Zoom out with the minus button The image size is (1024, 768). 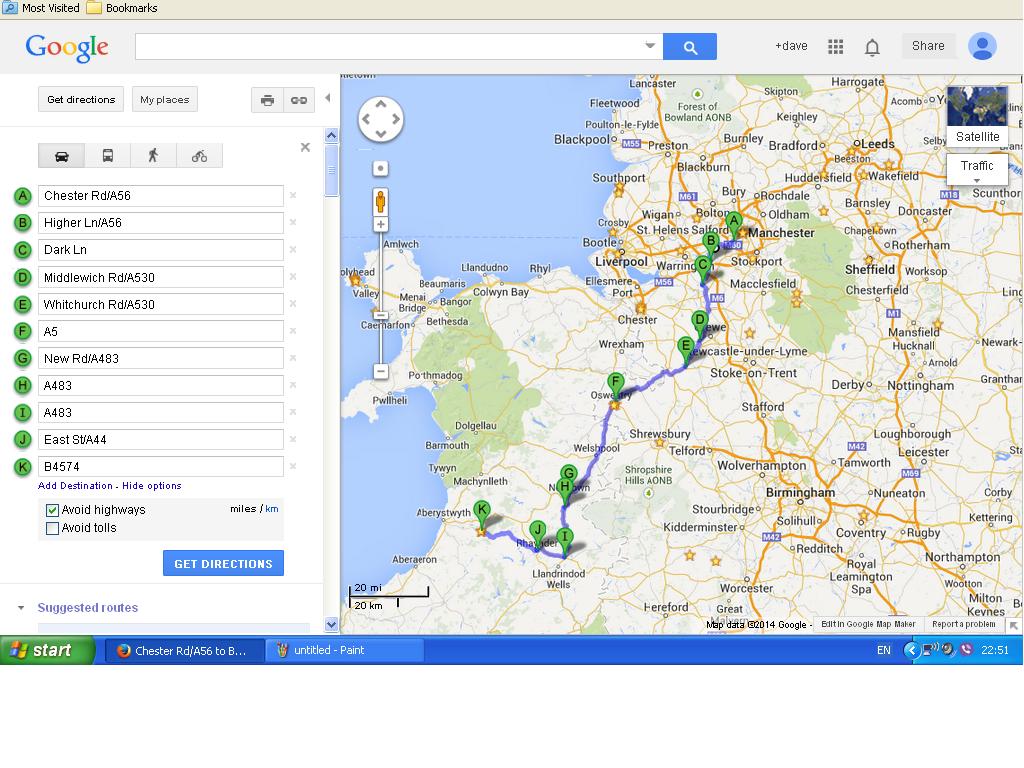point(380,372)
